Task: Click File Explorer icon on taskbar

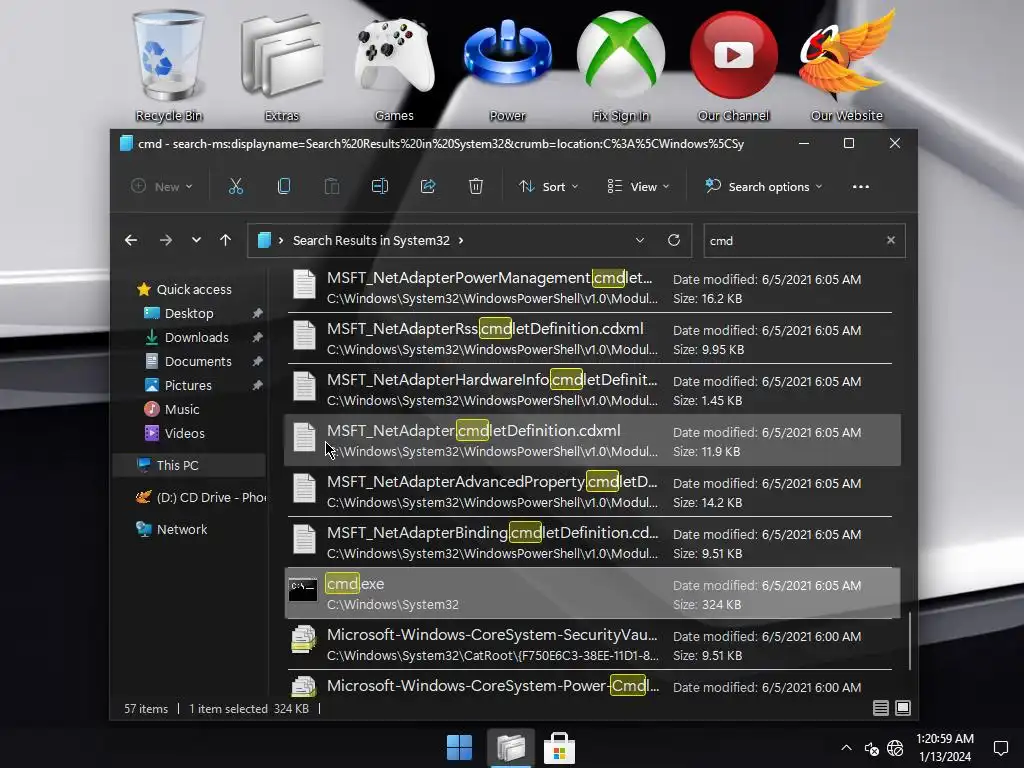Action: 511,748
